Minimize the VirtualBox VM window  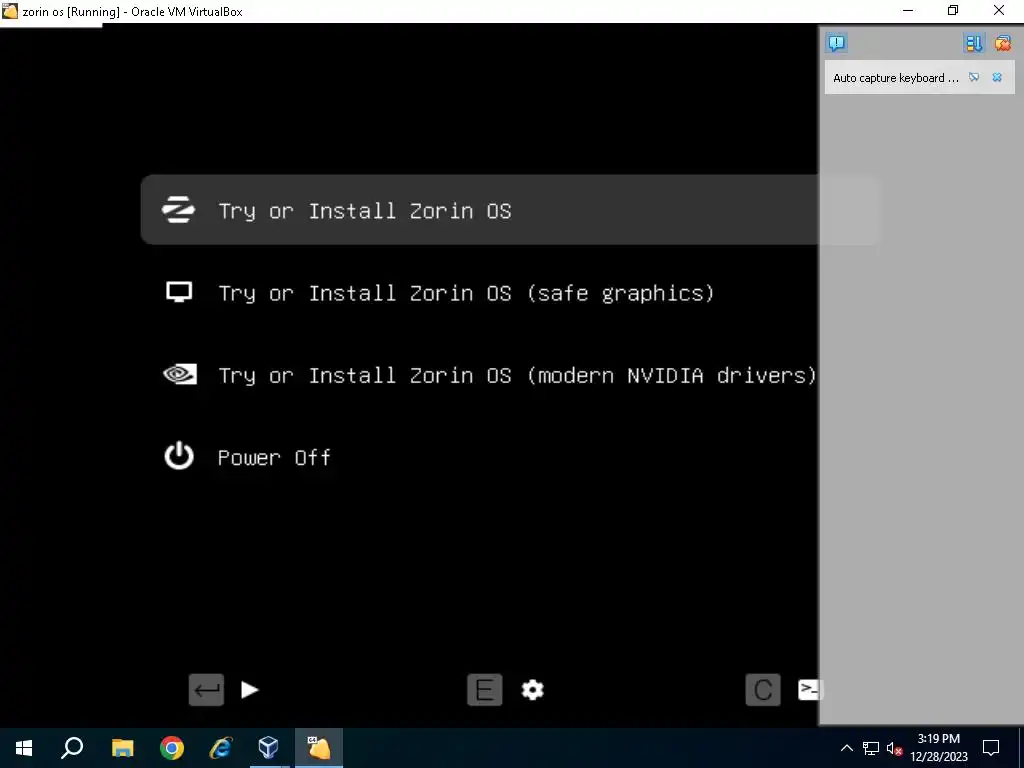click(x=908, y=10)
